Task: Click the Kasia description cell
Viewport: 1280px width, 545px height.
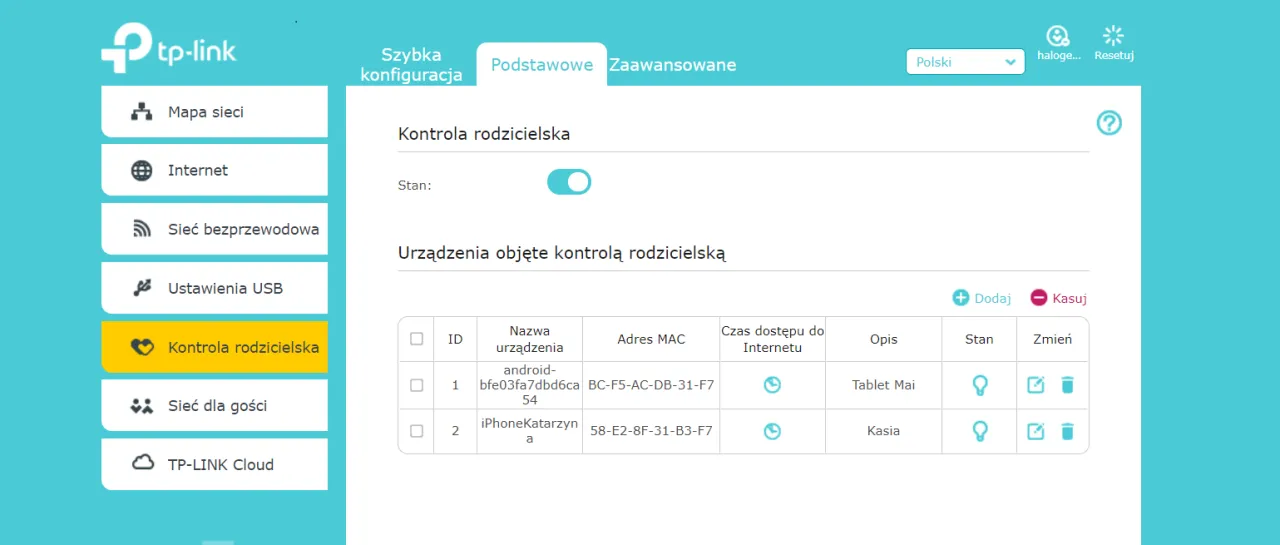Action: click(884, 431)
